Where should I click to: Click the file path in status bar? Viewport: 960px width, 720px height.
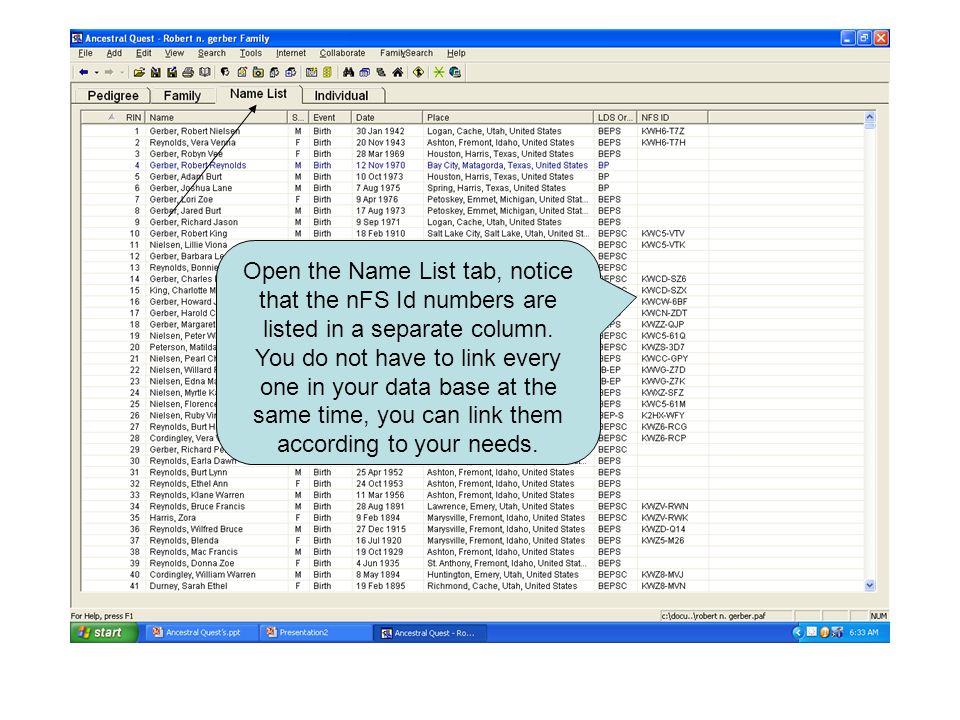(x=713, y=616)
